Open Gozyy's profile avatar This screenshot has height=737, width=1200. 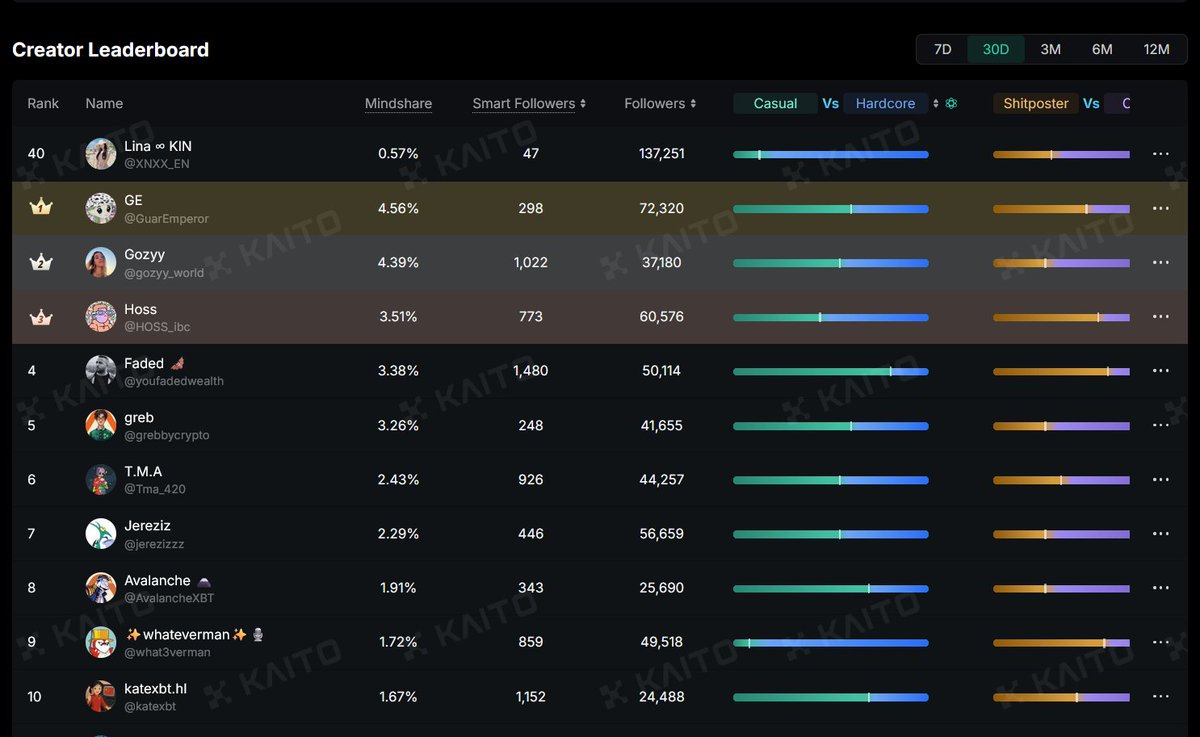(x=101, y=263)
